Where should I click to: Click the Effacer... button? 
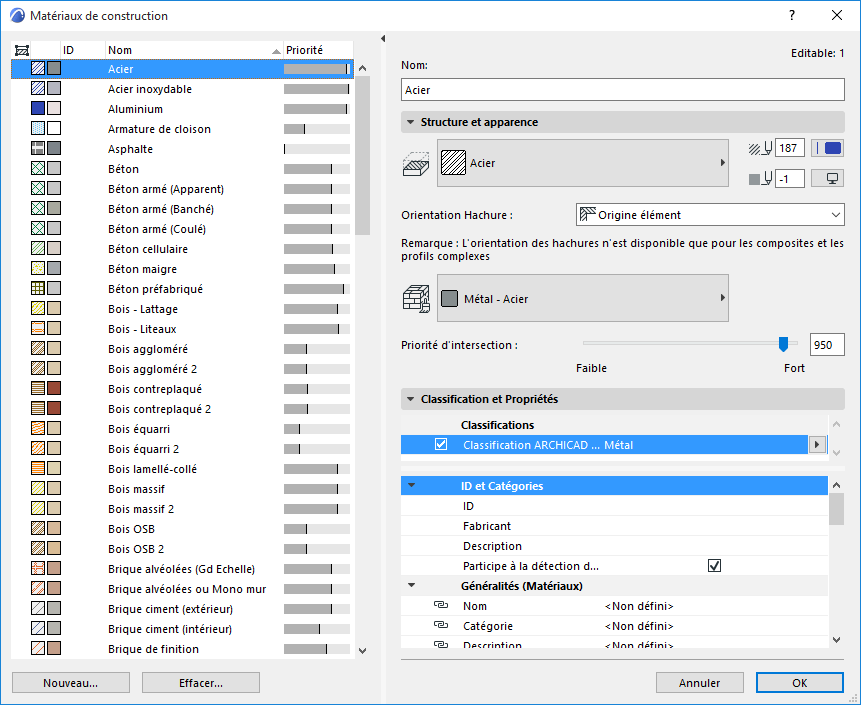coord(201,683)
